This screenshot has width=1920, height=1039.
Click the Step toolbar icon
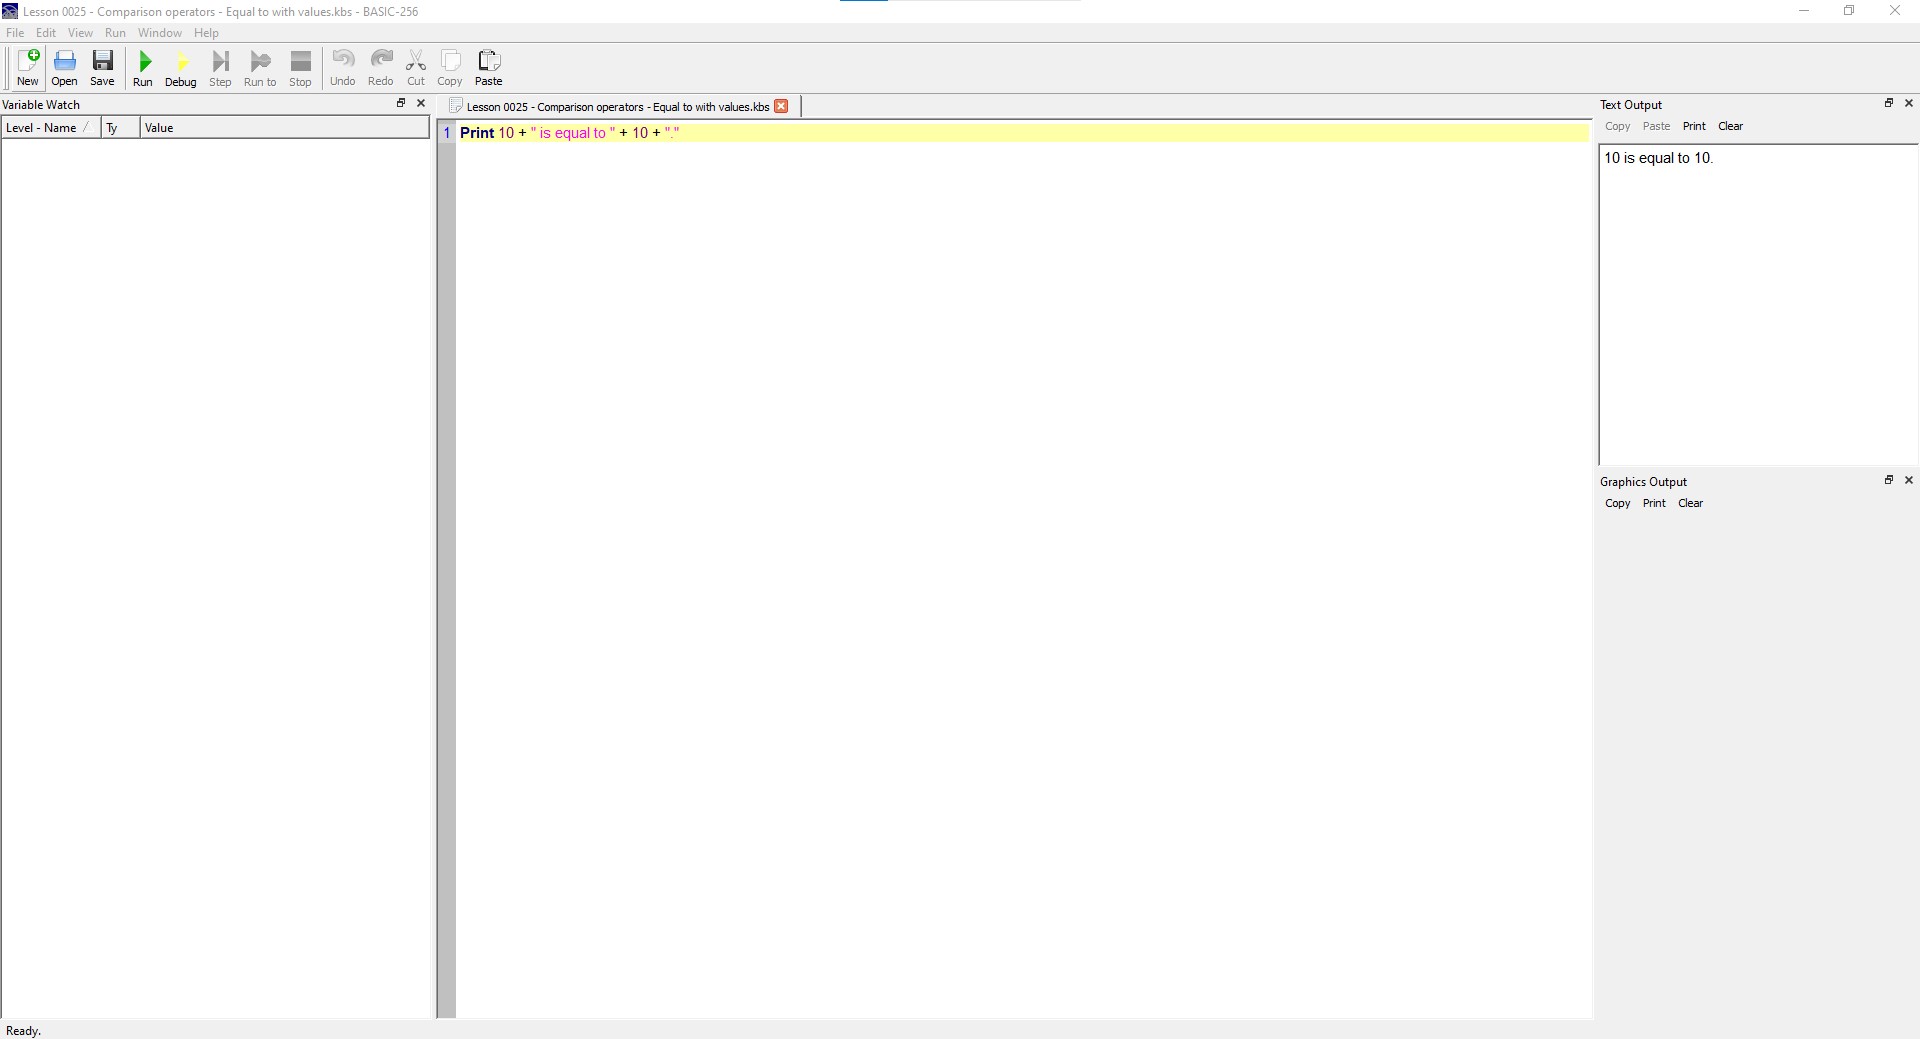coord(220,67)
